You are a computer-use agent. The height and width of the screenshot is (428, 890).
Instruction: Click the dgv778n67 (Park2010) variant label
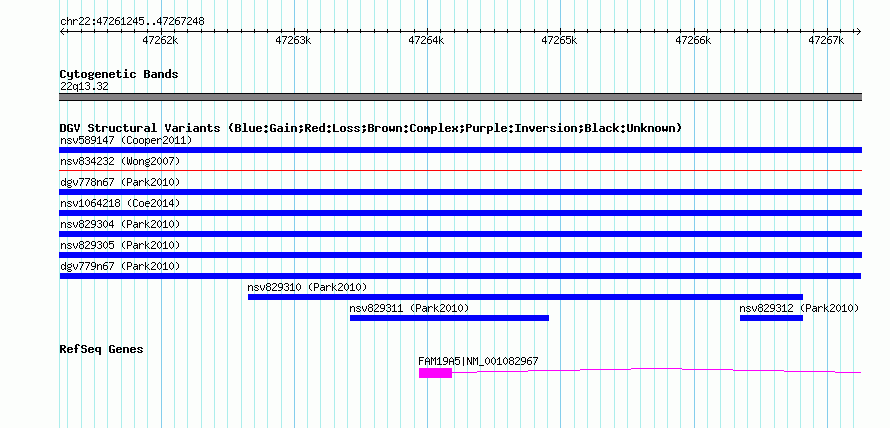click(120, 182)
